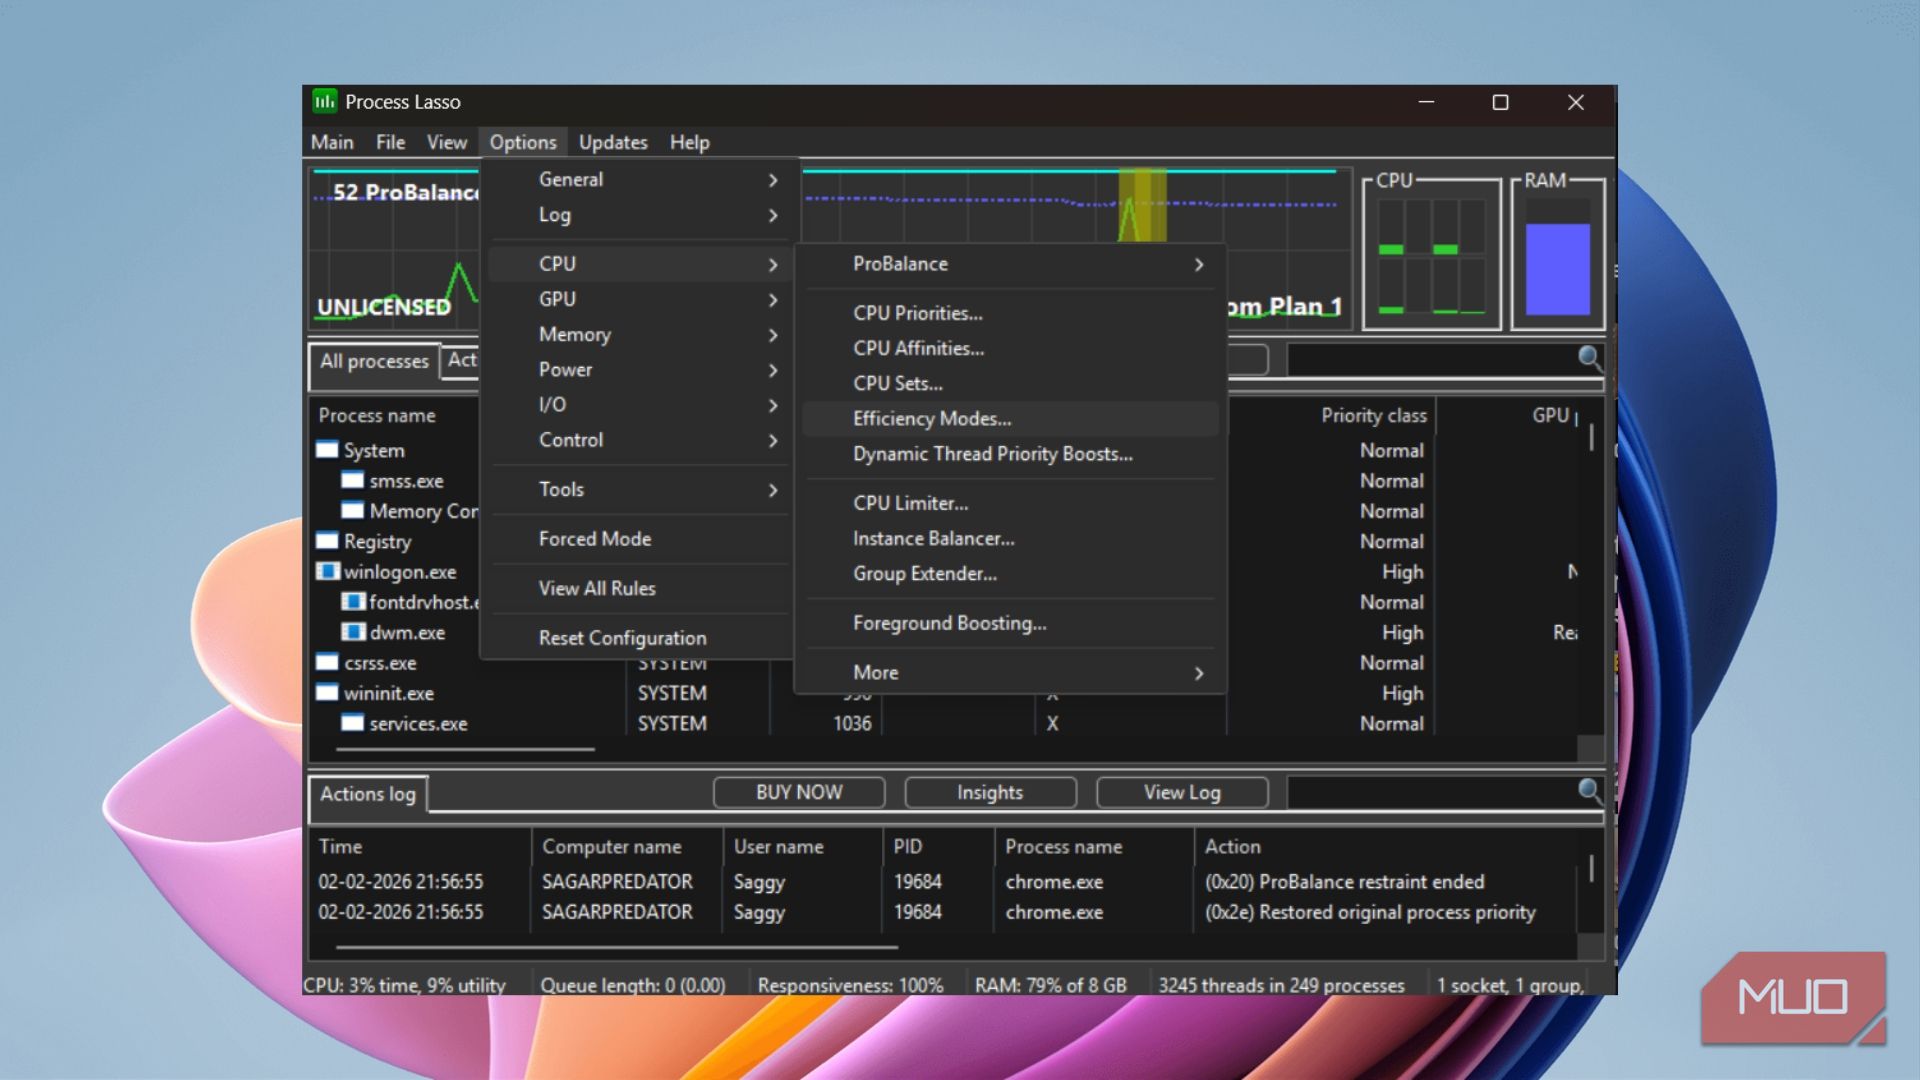This screenshot has height=1080, width=1920.
Task: Click the Process Lasso title bar app icon
Action: tap(324, 101)
